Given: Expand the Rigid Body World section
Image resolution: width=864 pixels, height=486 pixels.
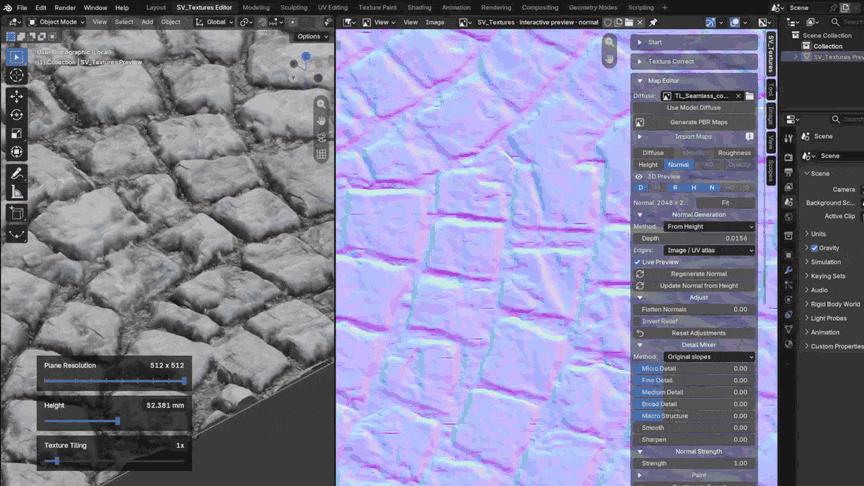Looking at the screenshot, I should click(x=834, y=304).
